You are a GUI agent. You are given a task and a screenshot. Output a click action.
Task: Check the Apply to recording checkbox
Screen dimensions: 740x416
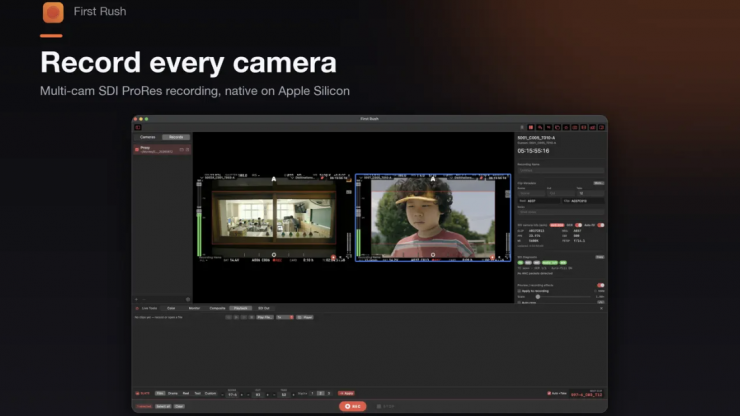520,291
